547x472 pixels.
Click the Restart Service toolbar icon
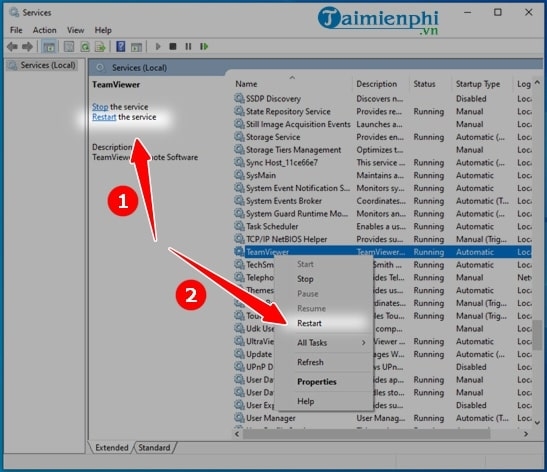pos(204,46)
